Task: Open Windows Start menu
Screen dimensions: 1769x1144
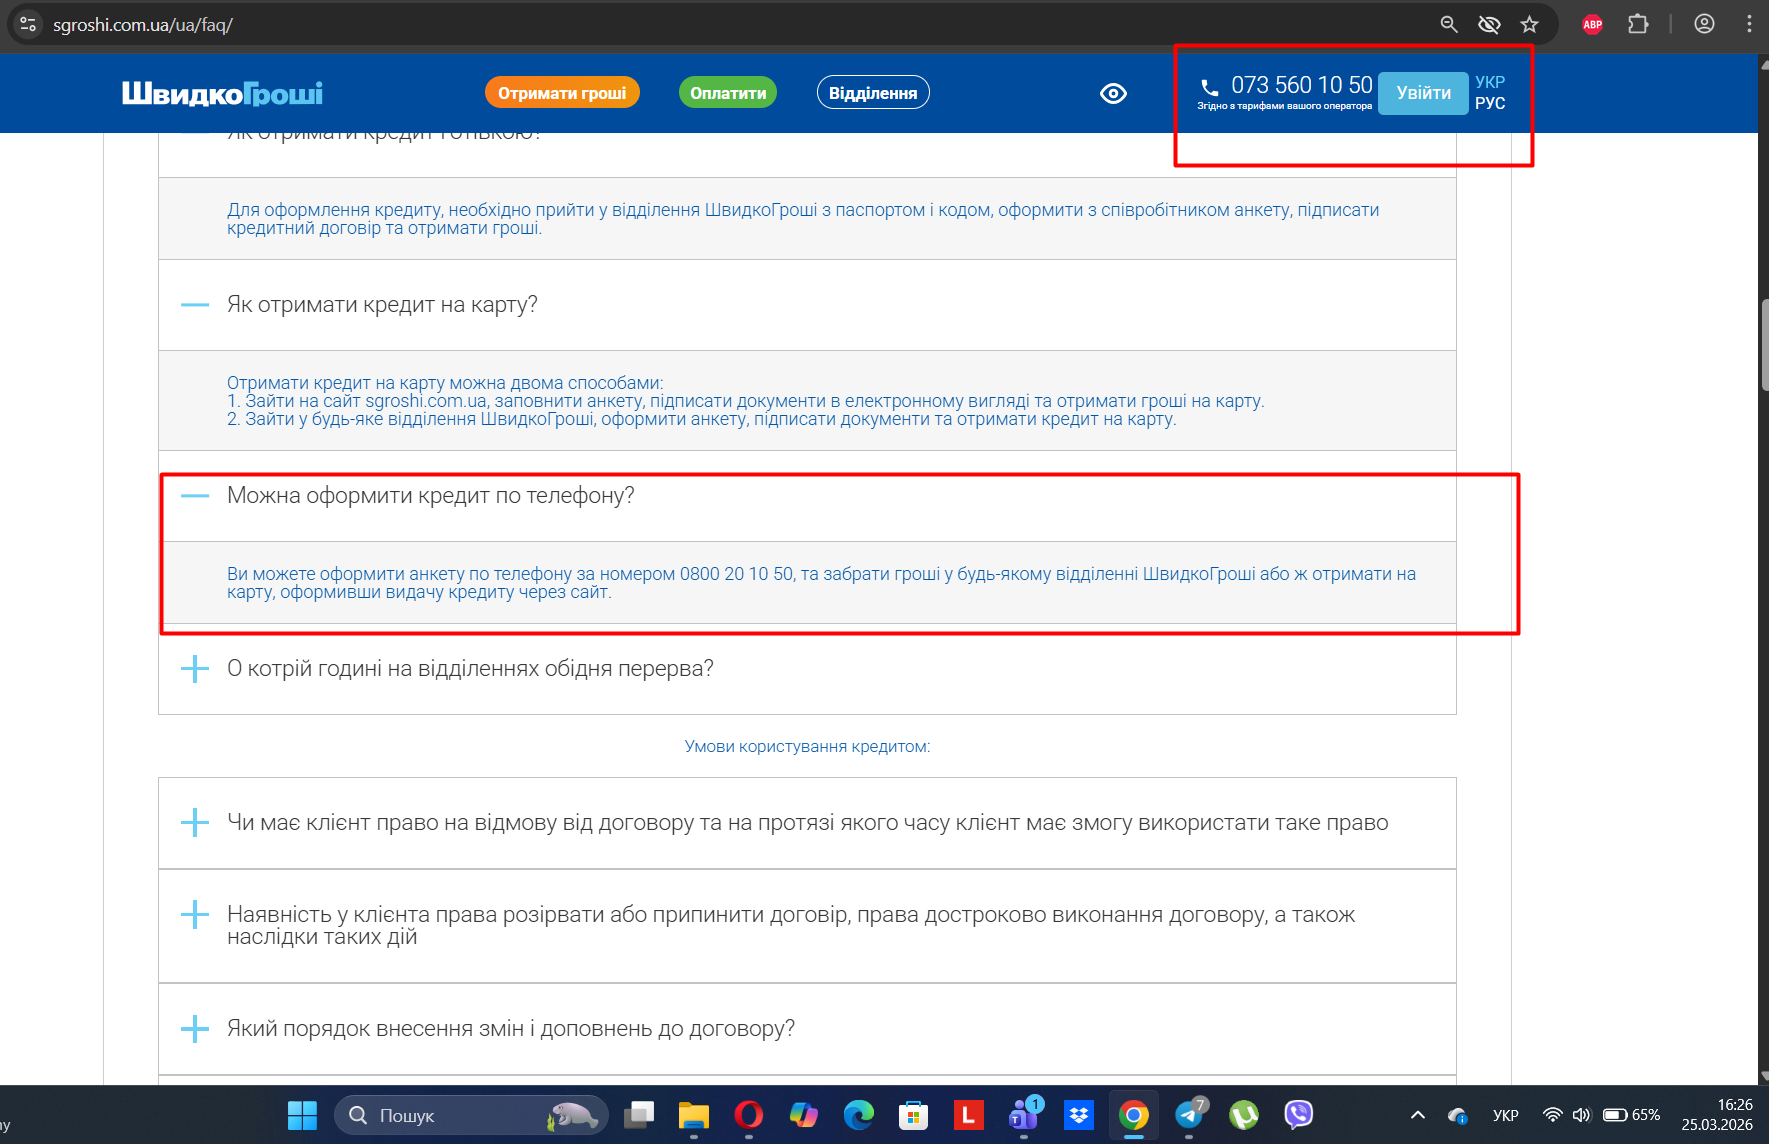Action: [302, 1115]
